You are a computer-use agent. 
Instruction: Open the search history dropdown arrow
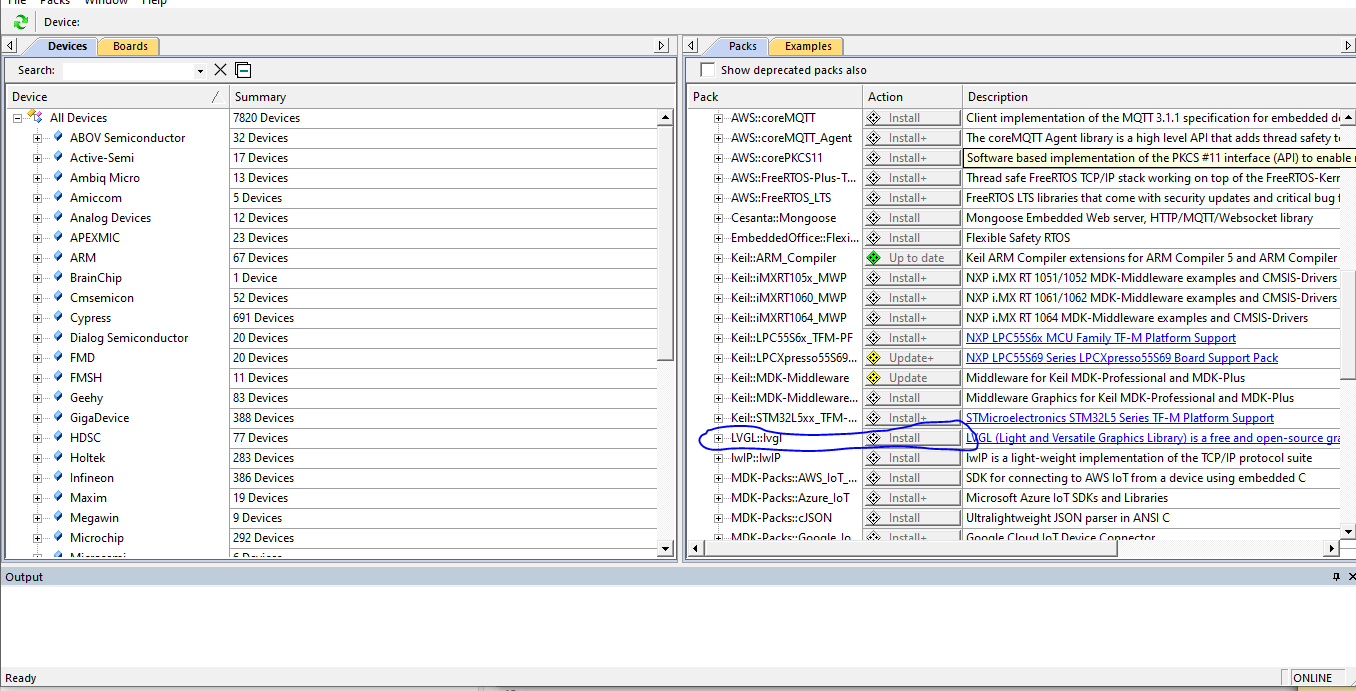pos(200,71)
